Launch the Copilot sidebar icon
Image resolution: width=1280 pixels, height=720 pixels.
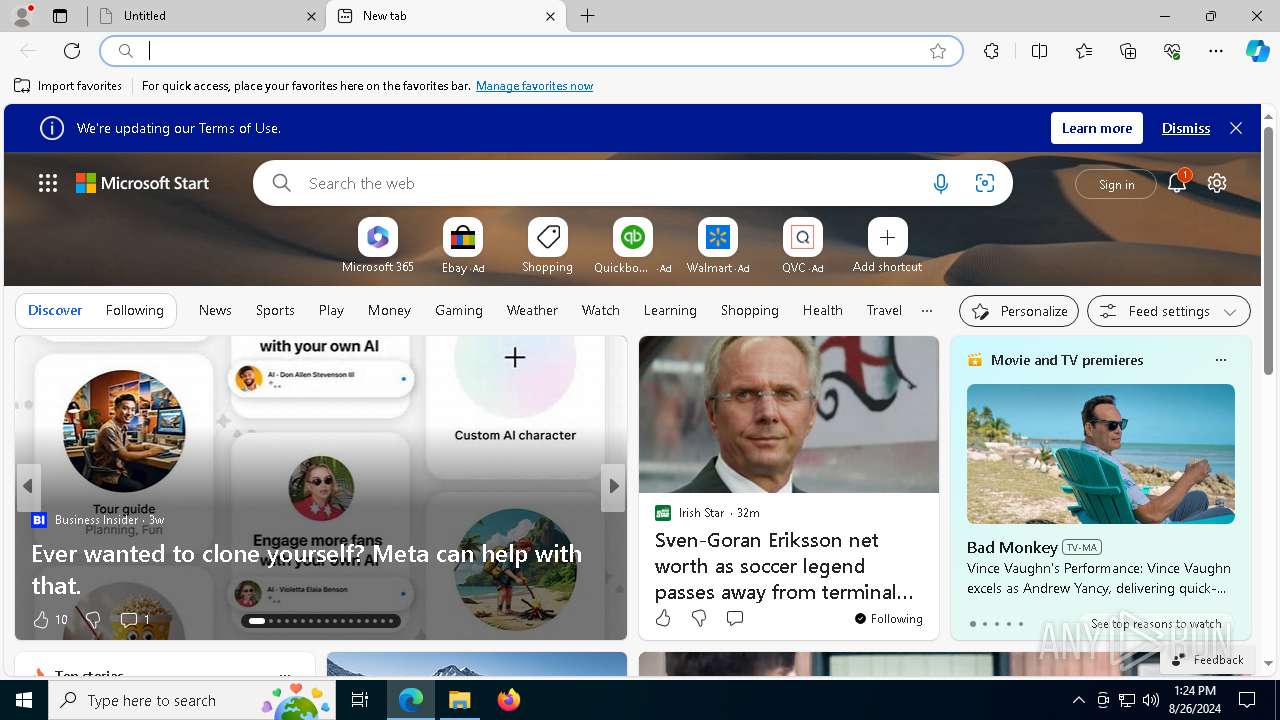1257,51
